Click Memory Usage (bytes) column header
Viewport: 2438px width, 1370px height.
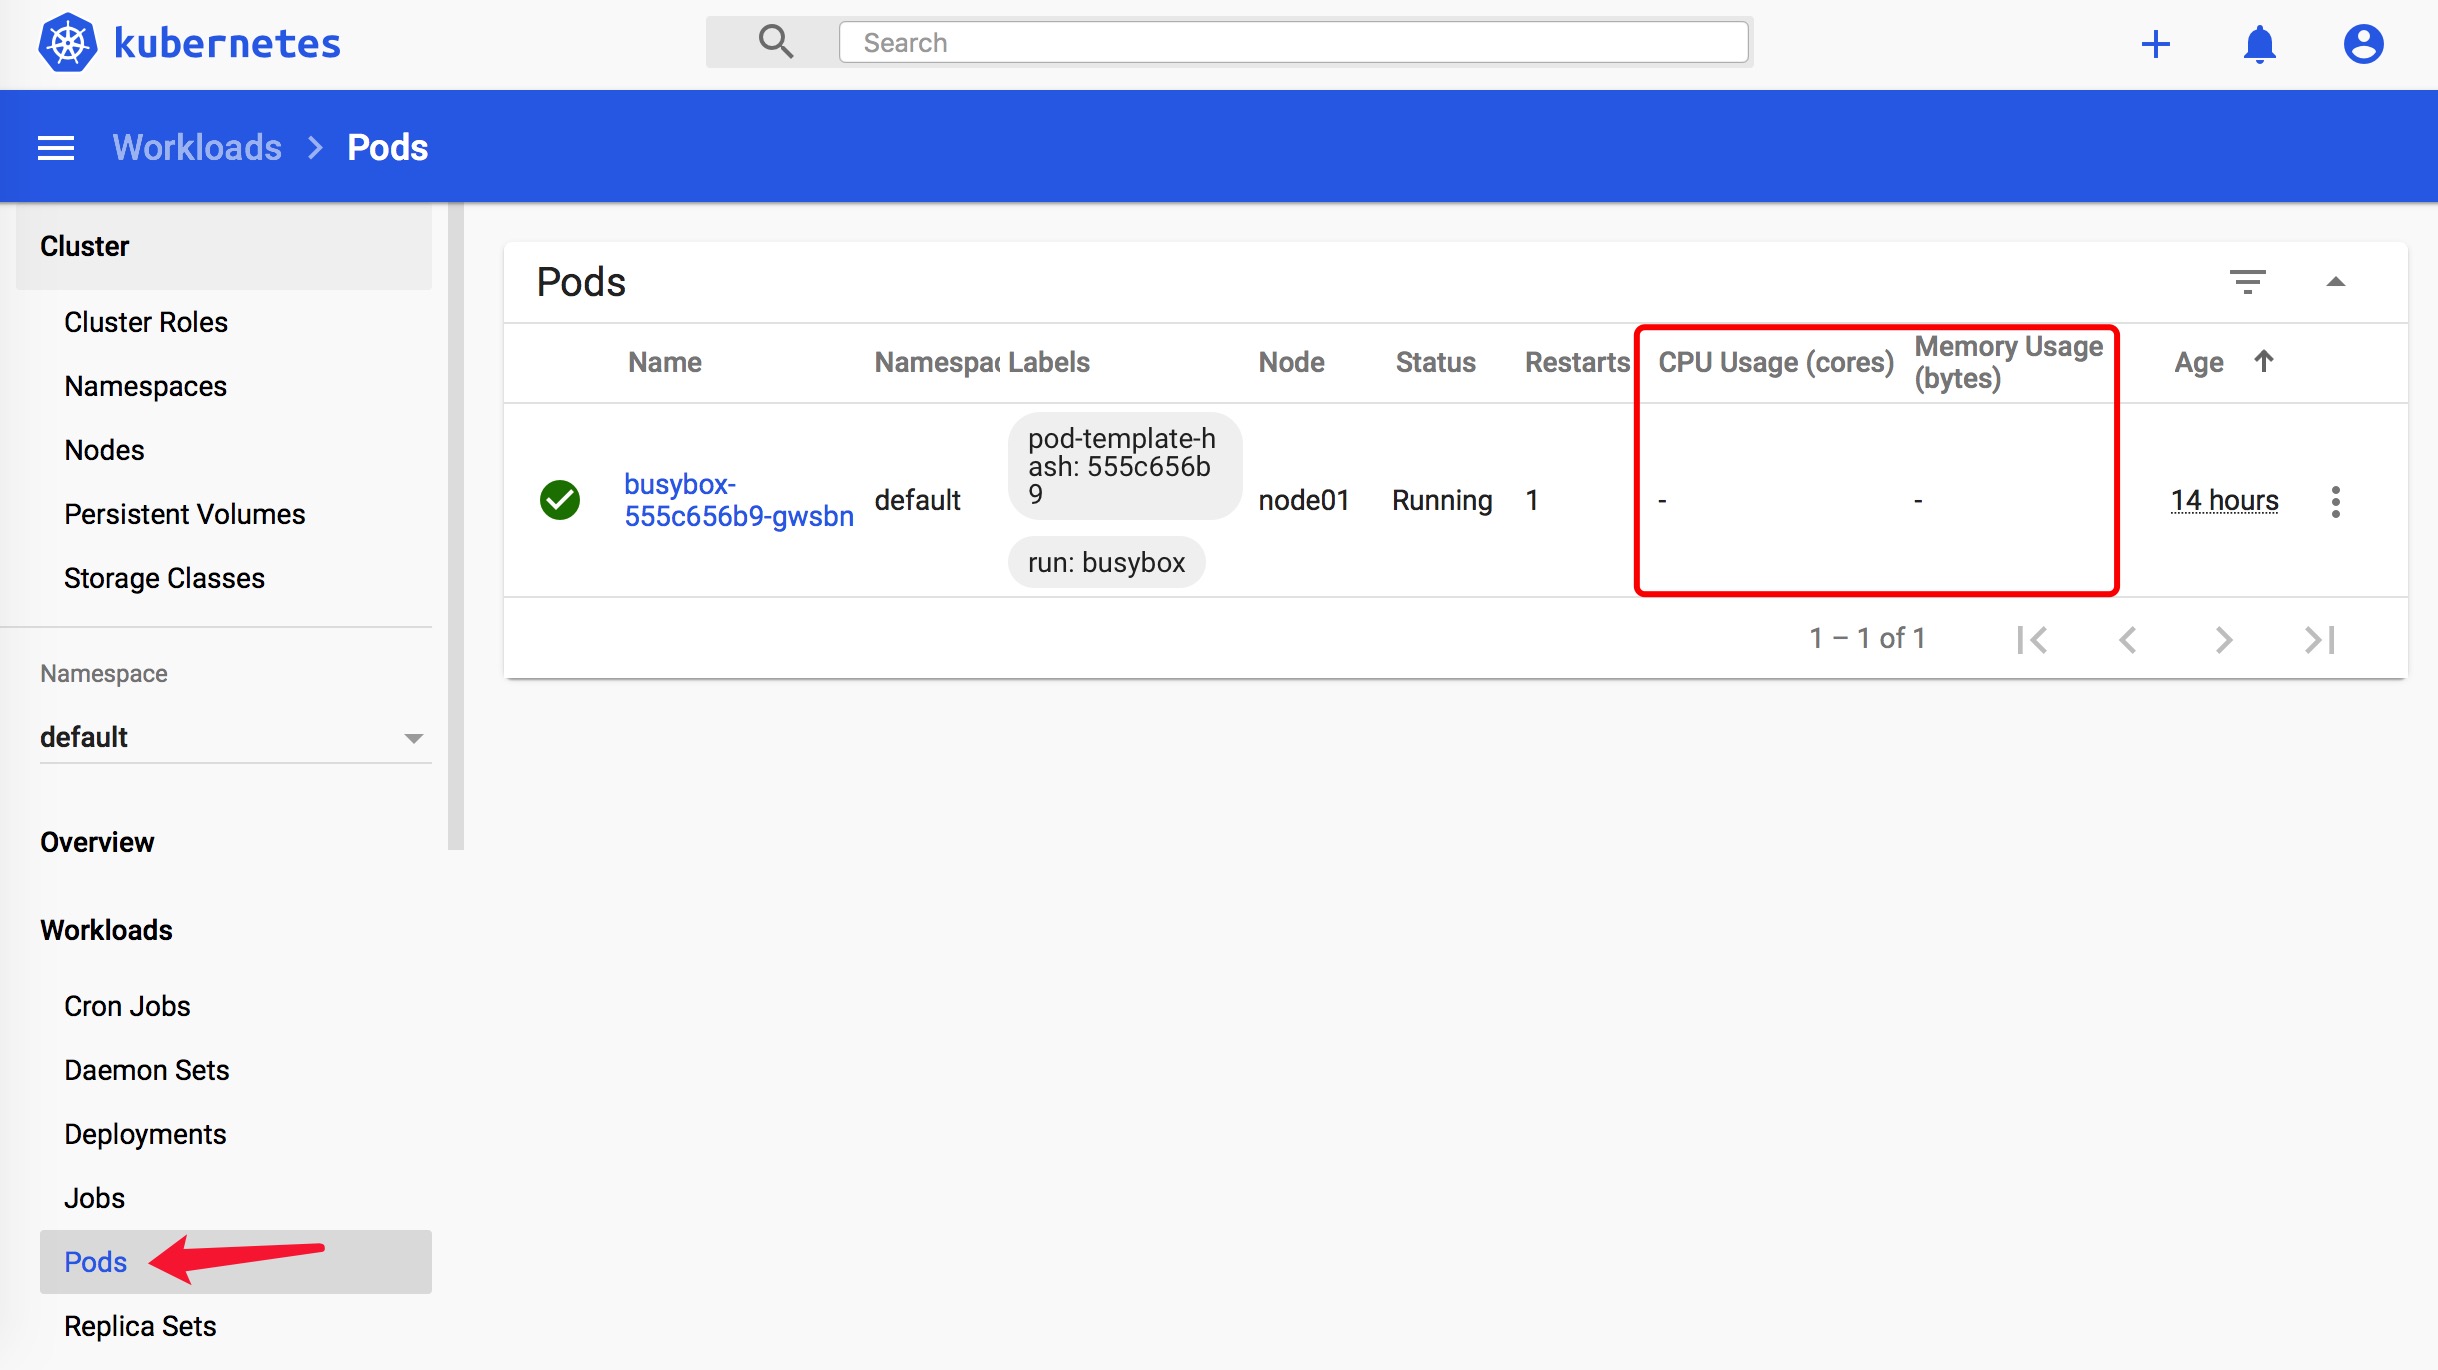(x=2009, y=362)
